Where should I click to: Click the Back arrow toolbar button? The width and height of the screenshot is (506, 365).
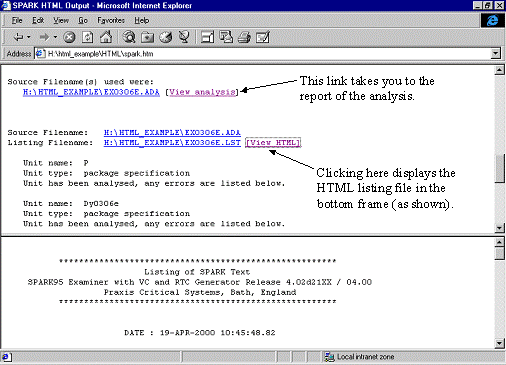click(18, 37)
